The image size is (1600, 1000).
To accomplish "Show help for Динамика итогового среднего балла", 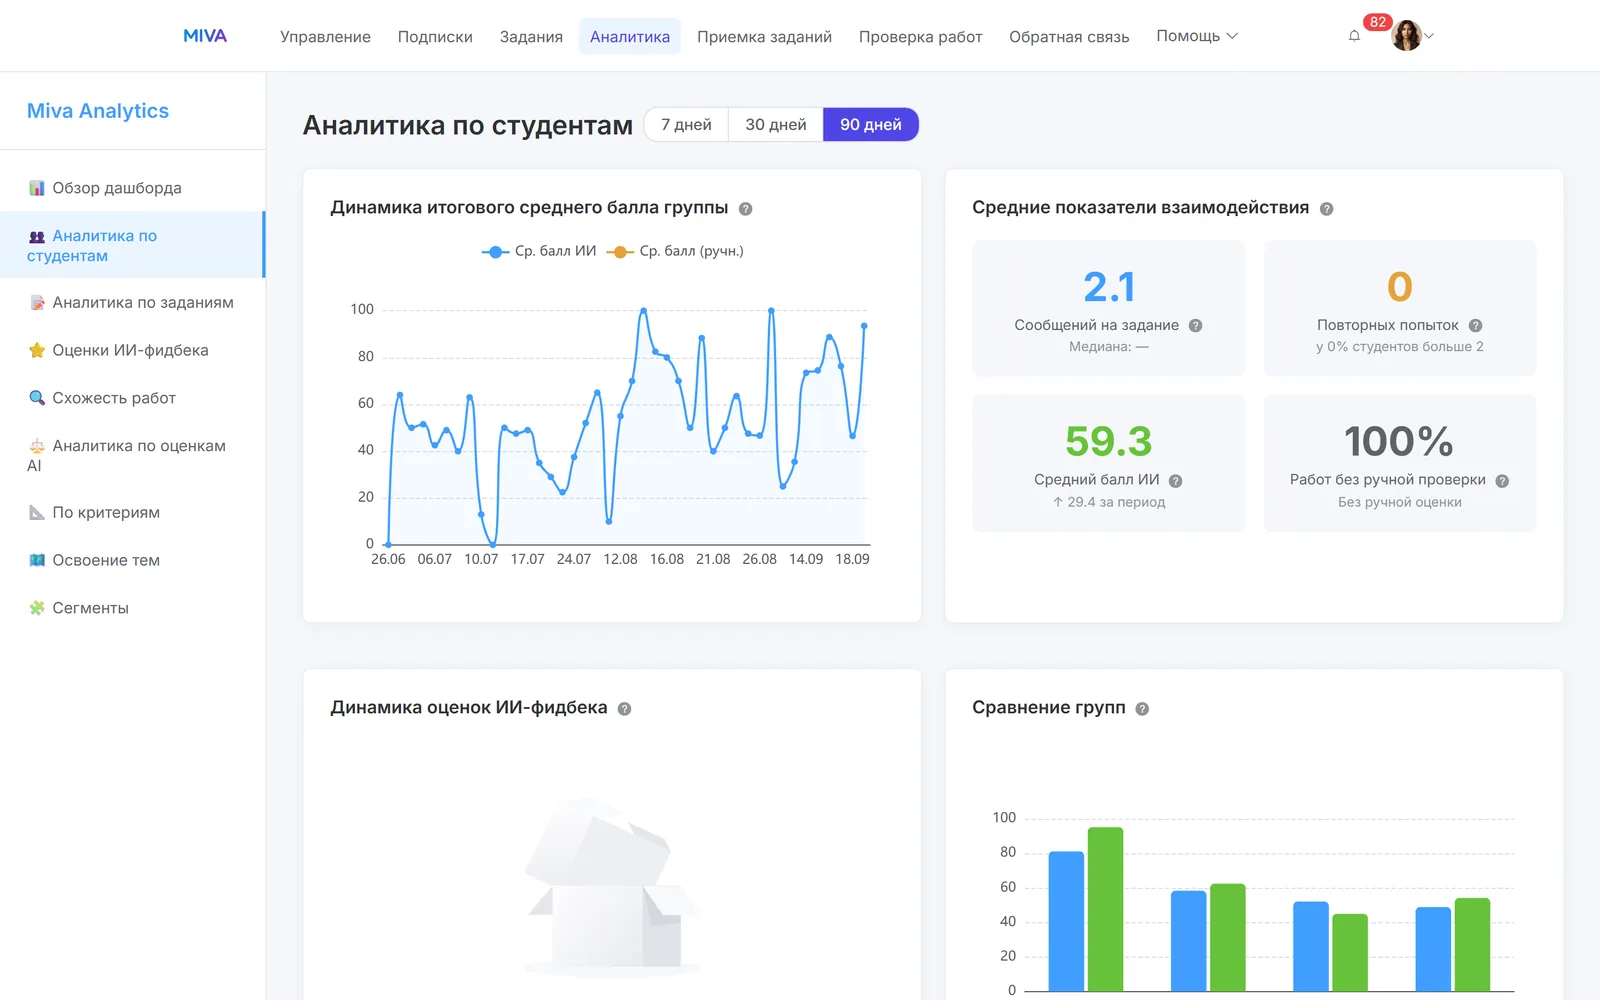I will tap(745, 209).
